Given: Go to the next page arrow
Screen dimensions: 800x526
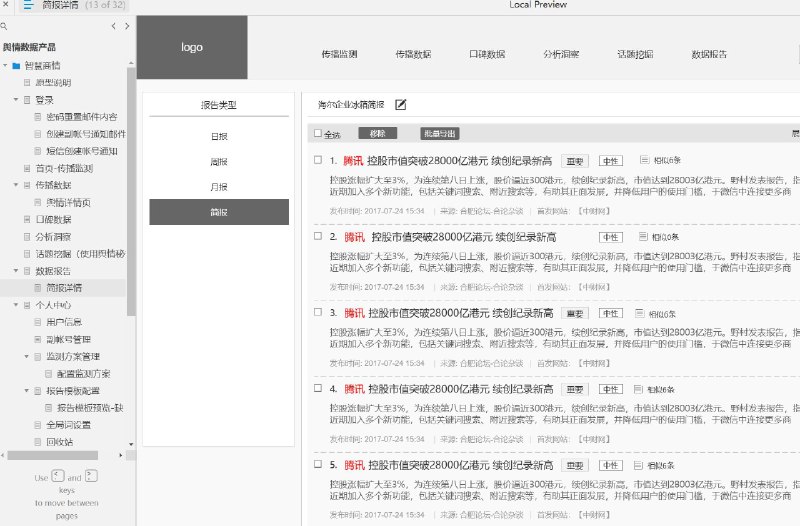Looking at the screenshot, I should pyautogui.click(x=127, y=26).
